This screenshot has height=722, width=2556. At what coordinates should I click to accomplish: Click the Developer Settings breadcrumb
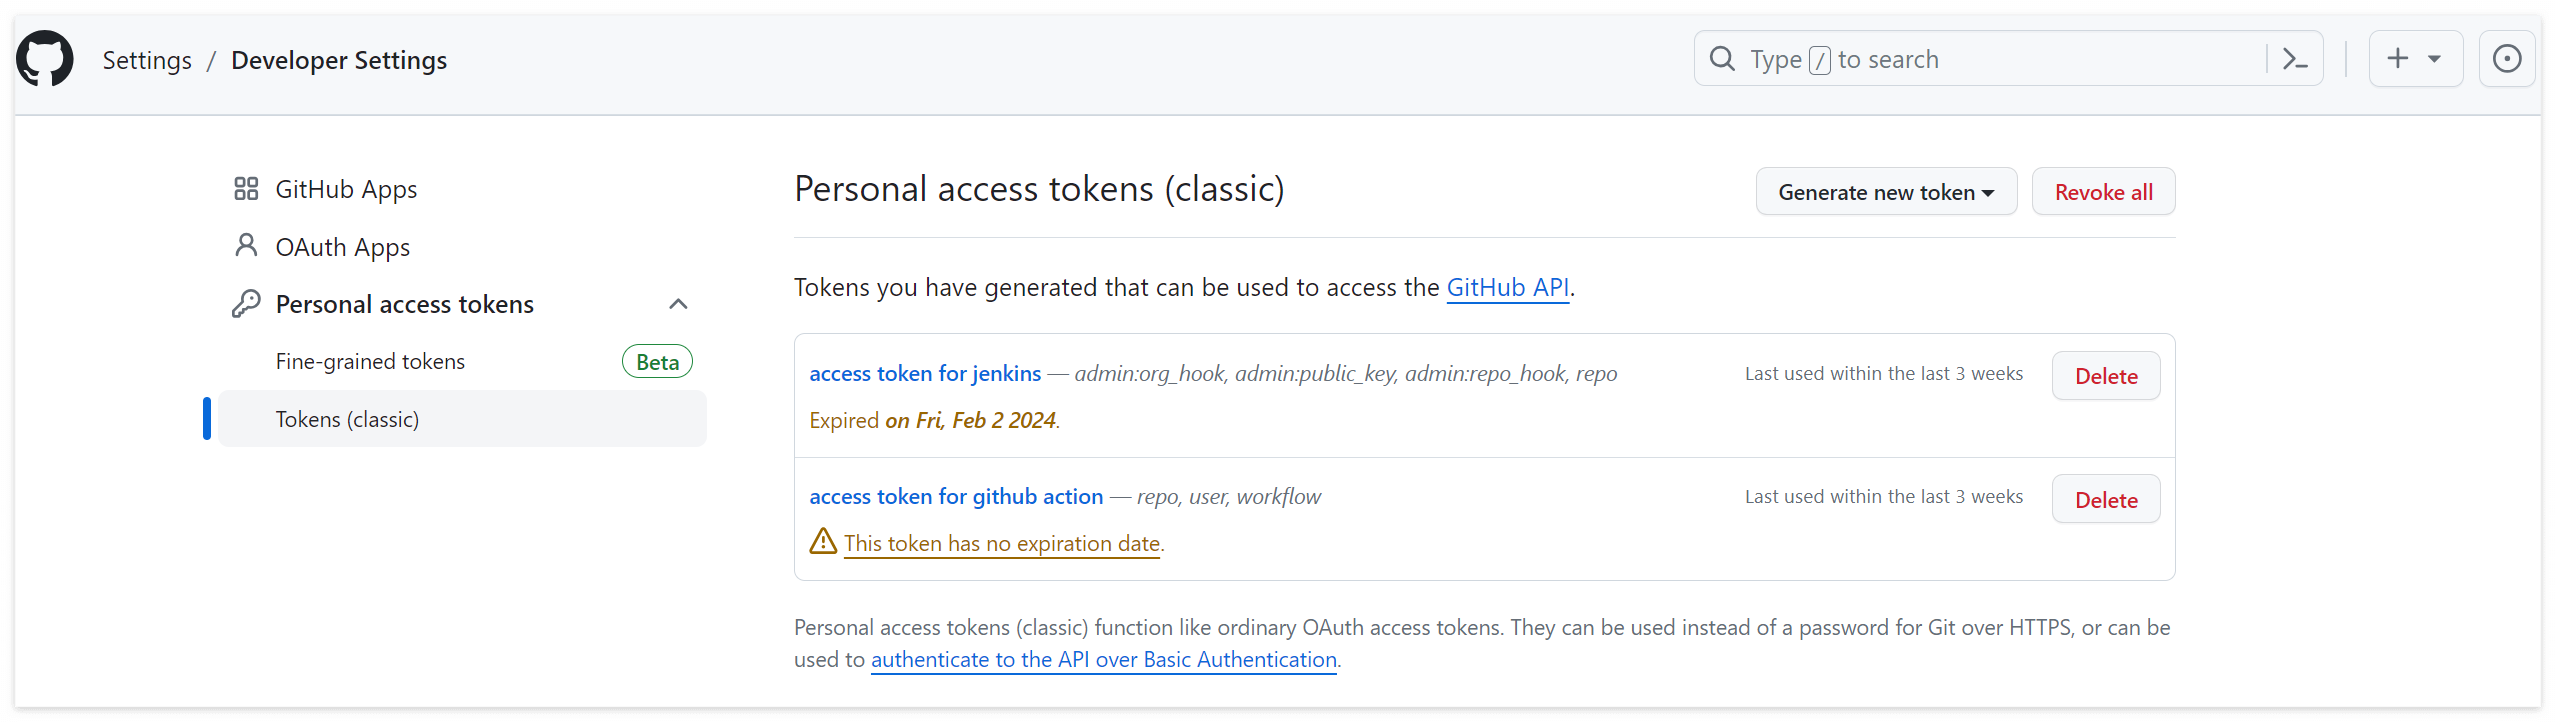(339, 60)
